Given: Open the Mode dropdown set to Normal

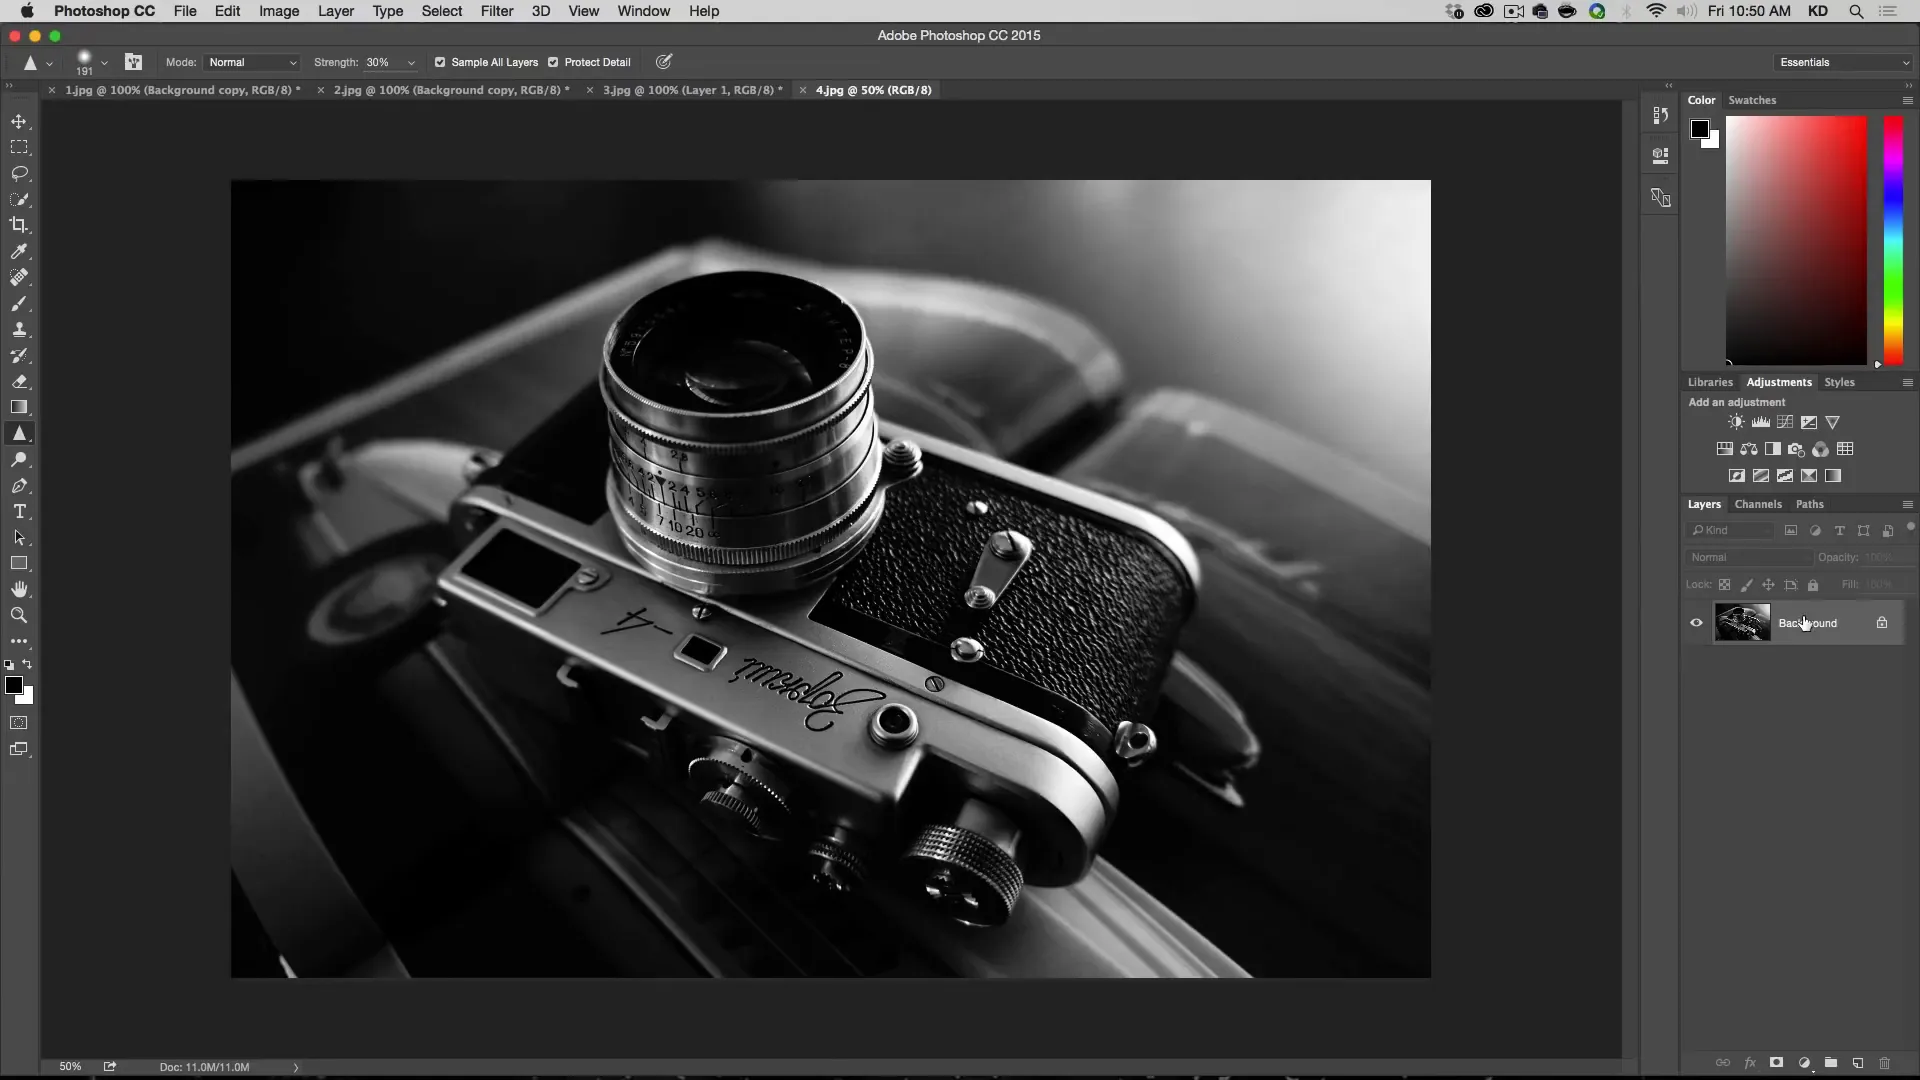Looking at the screenshot, I should pyautogui.click(x=252, y=62).
